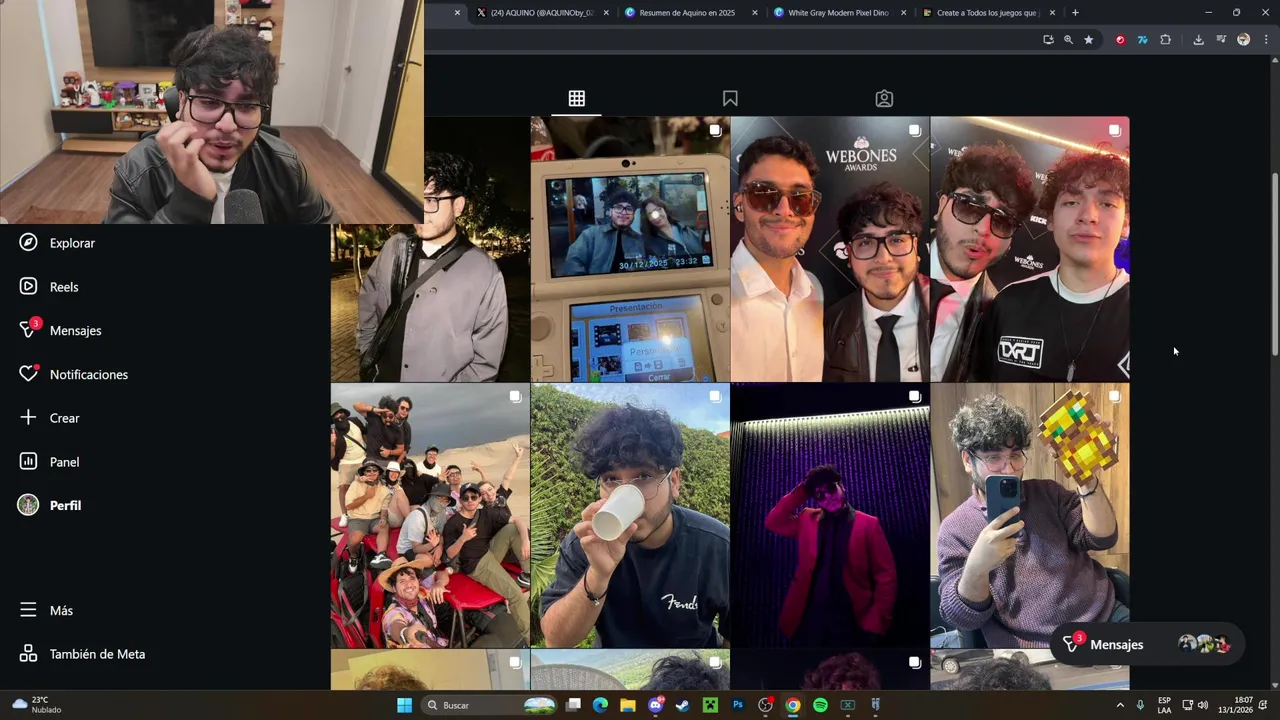1280x720 pixels.
Task: Open the Nintendo 3DS photo post
Action: point(630,249)
